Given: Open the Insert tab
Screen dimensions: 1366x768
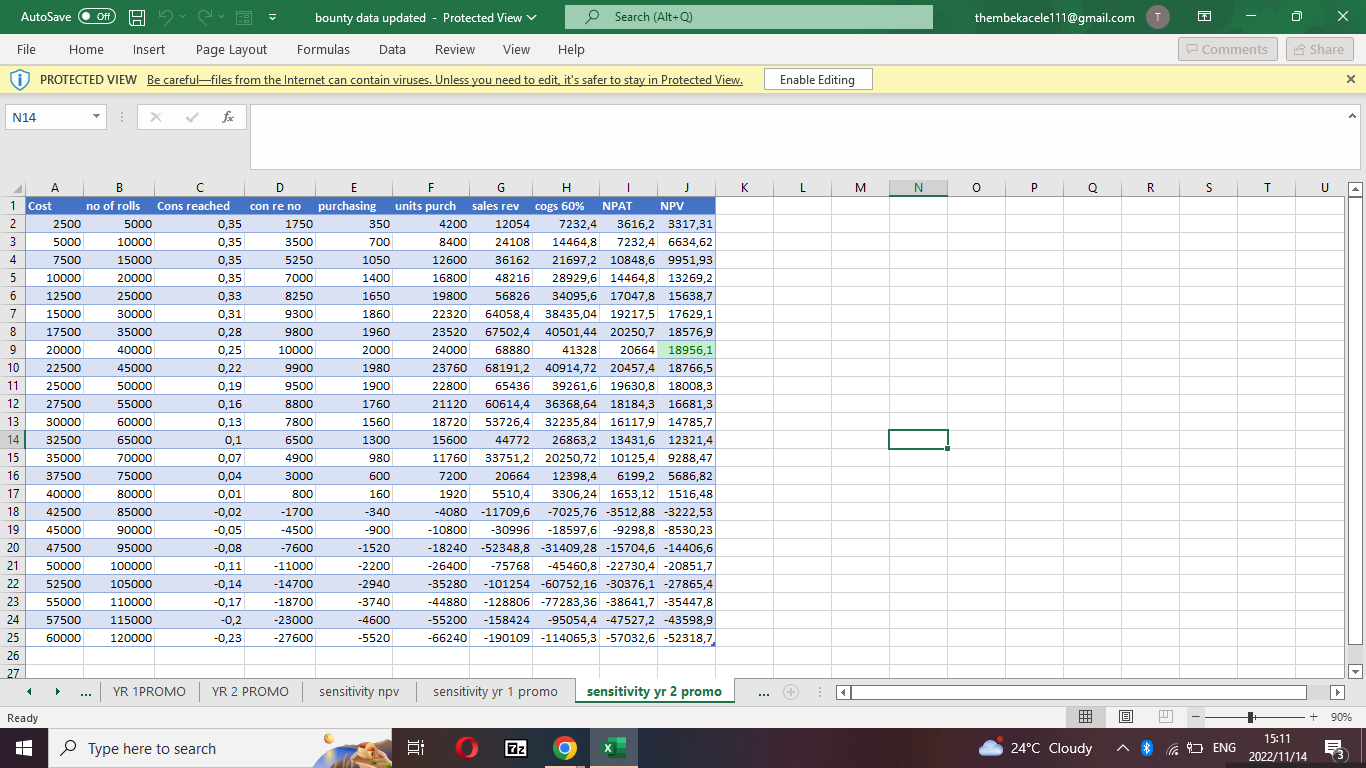Looking at the screenshot, I should tap(149, 49).
